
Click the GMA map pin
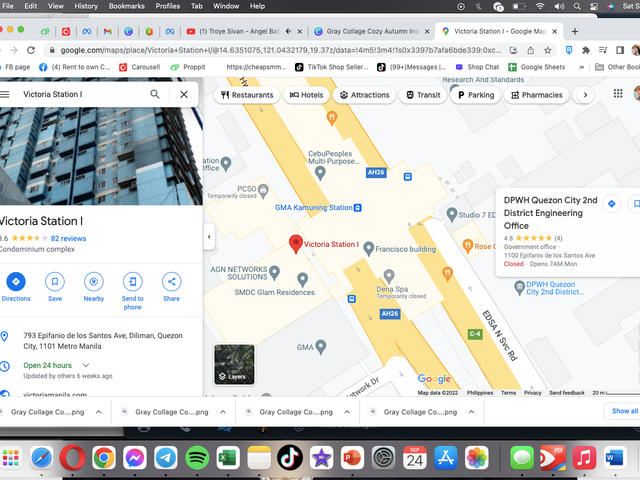point(321,347)
